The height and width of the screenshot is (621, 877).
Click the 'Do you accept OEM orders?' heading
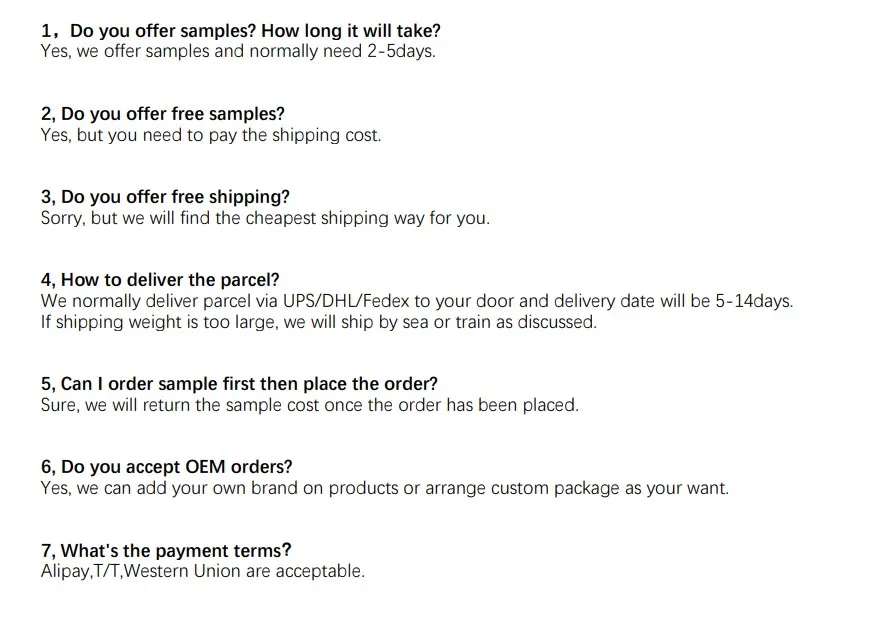coord(167,467)
